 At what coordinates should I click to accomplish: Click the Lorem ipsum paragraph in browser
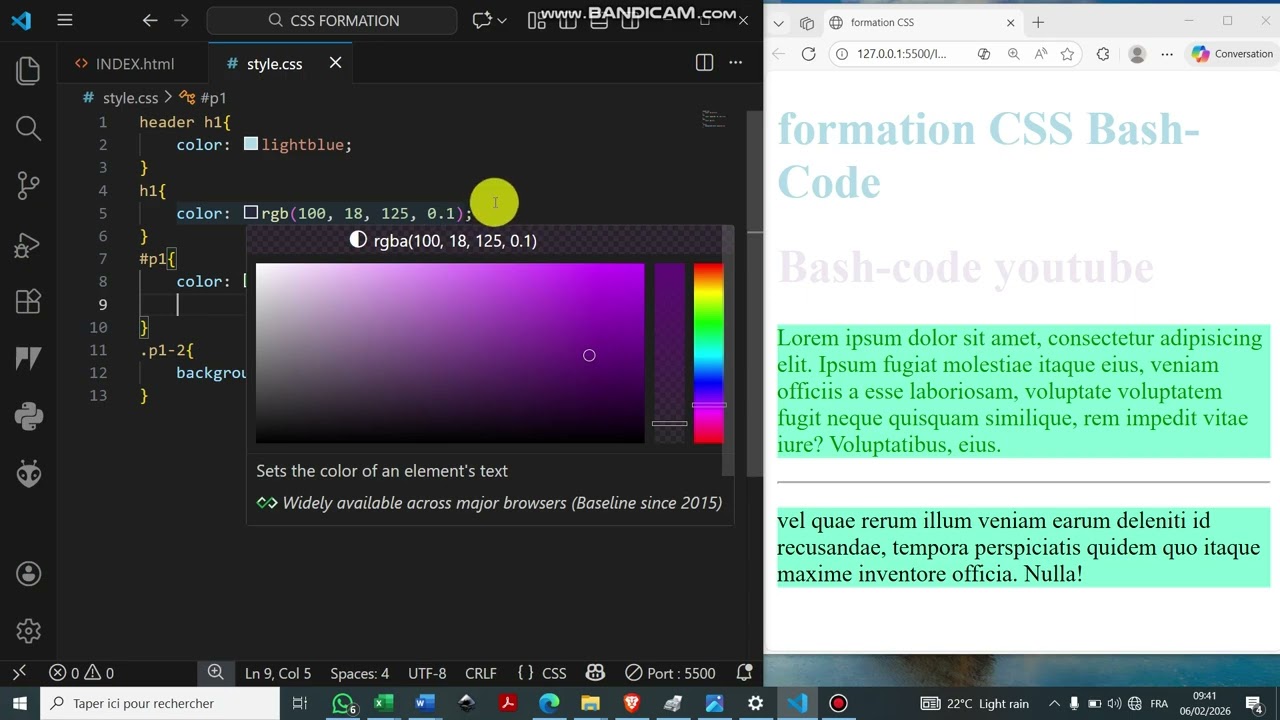[1023, 391]
